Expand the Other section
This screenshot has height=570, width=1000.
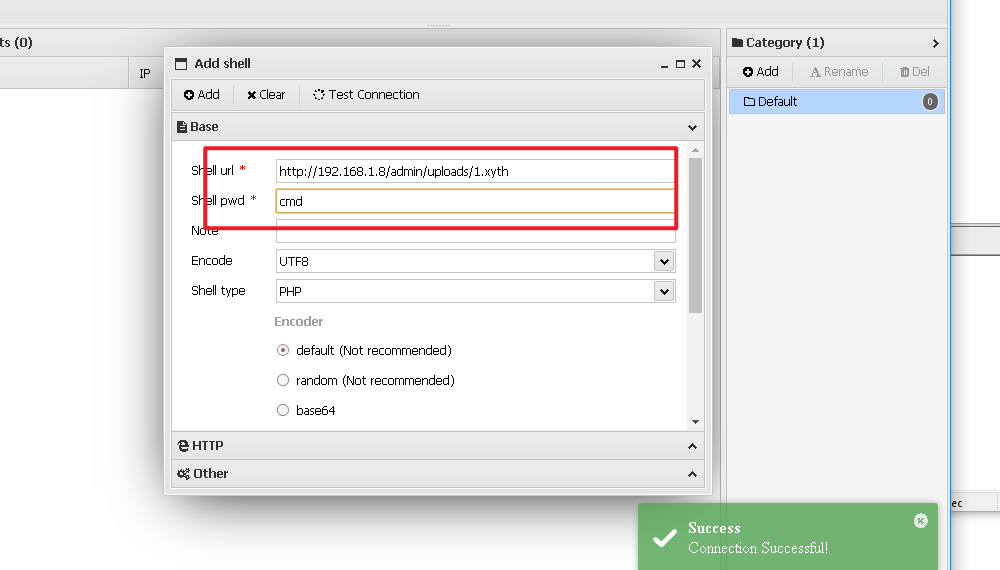tap(437, 474)
